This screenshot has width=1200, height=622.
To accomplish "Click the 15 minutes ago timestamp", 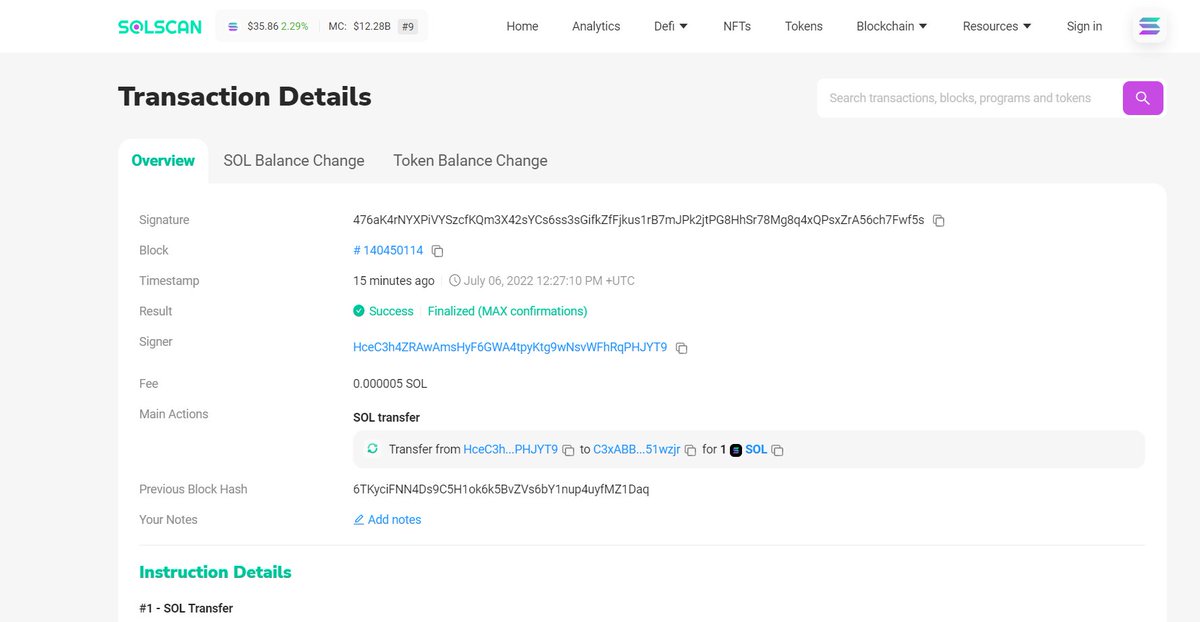I will 394,281.
